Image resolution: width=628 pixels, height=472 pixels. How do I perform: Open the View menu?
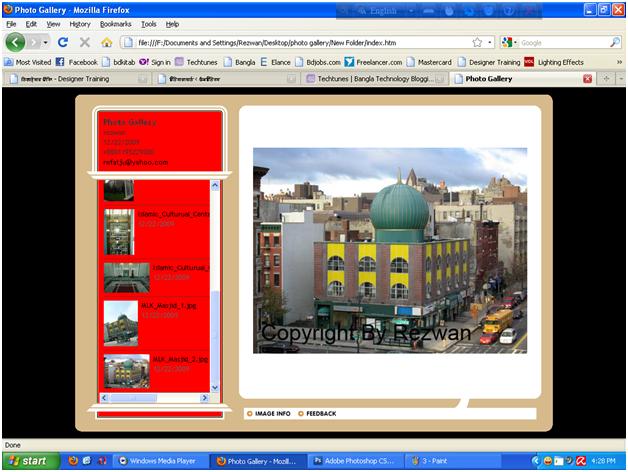coord(53,24)
